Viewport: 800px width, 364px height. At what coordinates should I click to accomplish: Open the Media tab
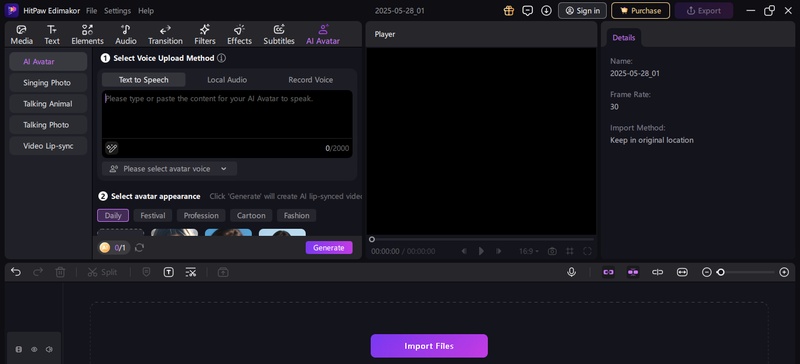pos(21,35)
